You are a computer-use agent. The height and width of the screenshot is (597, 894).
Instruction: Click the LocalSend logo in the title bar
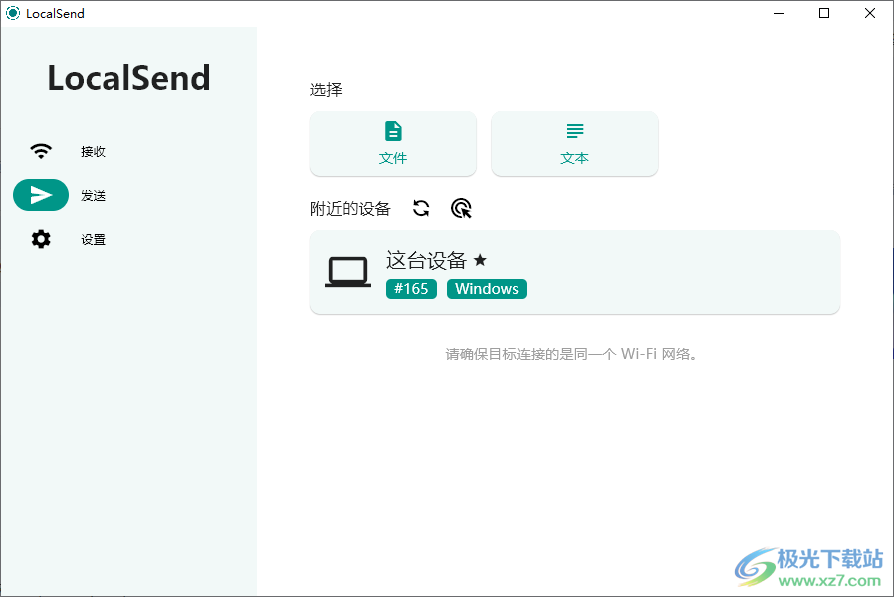pyautogui.click(x=12, y=13)
